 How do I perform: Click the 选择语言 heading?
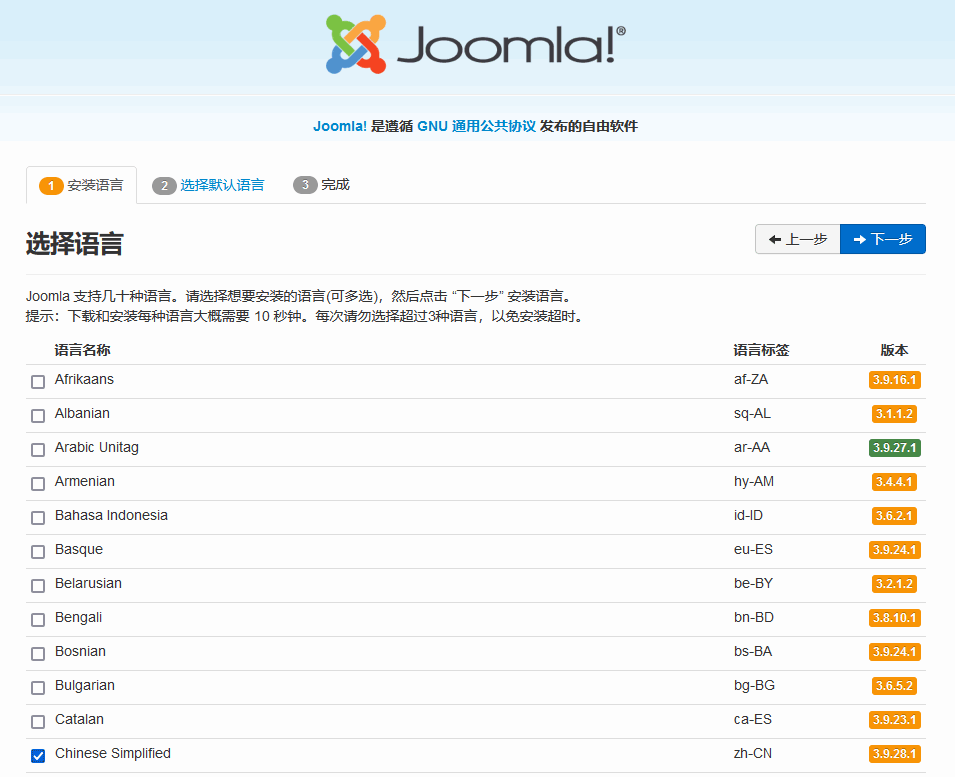tap(75, 244)
